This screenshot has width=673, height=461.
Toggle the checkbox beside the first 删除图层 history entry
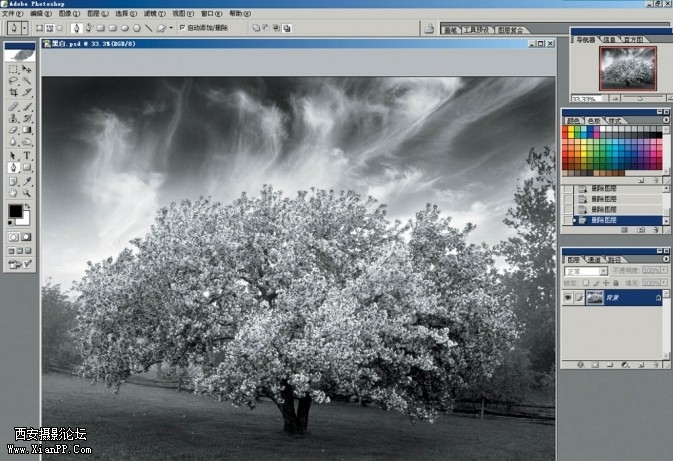point(568,188)
